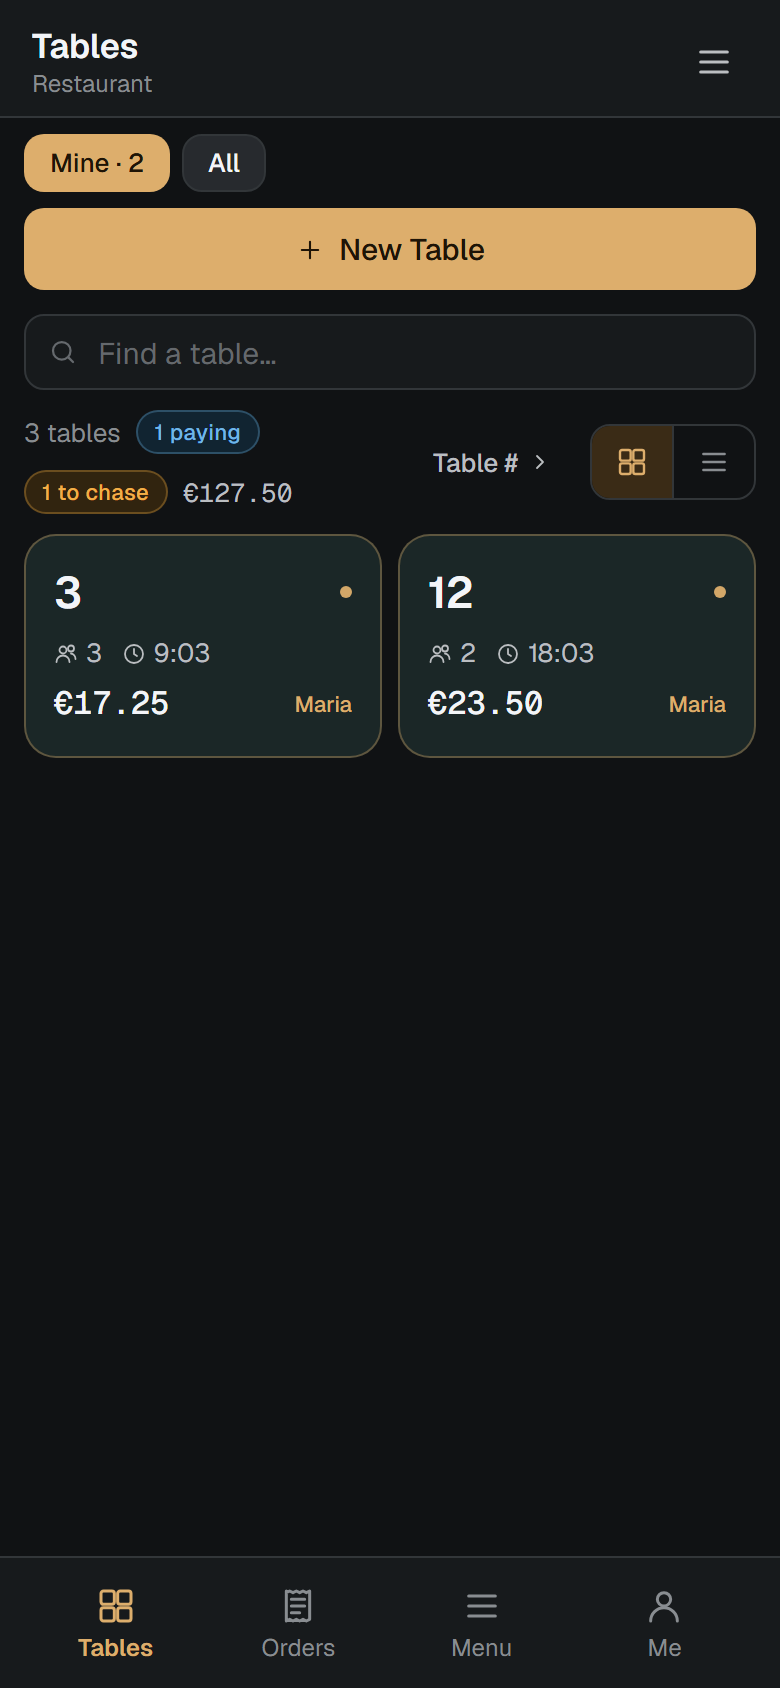Filter by 1 to chase badge

[x=96, y=492]
